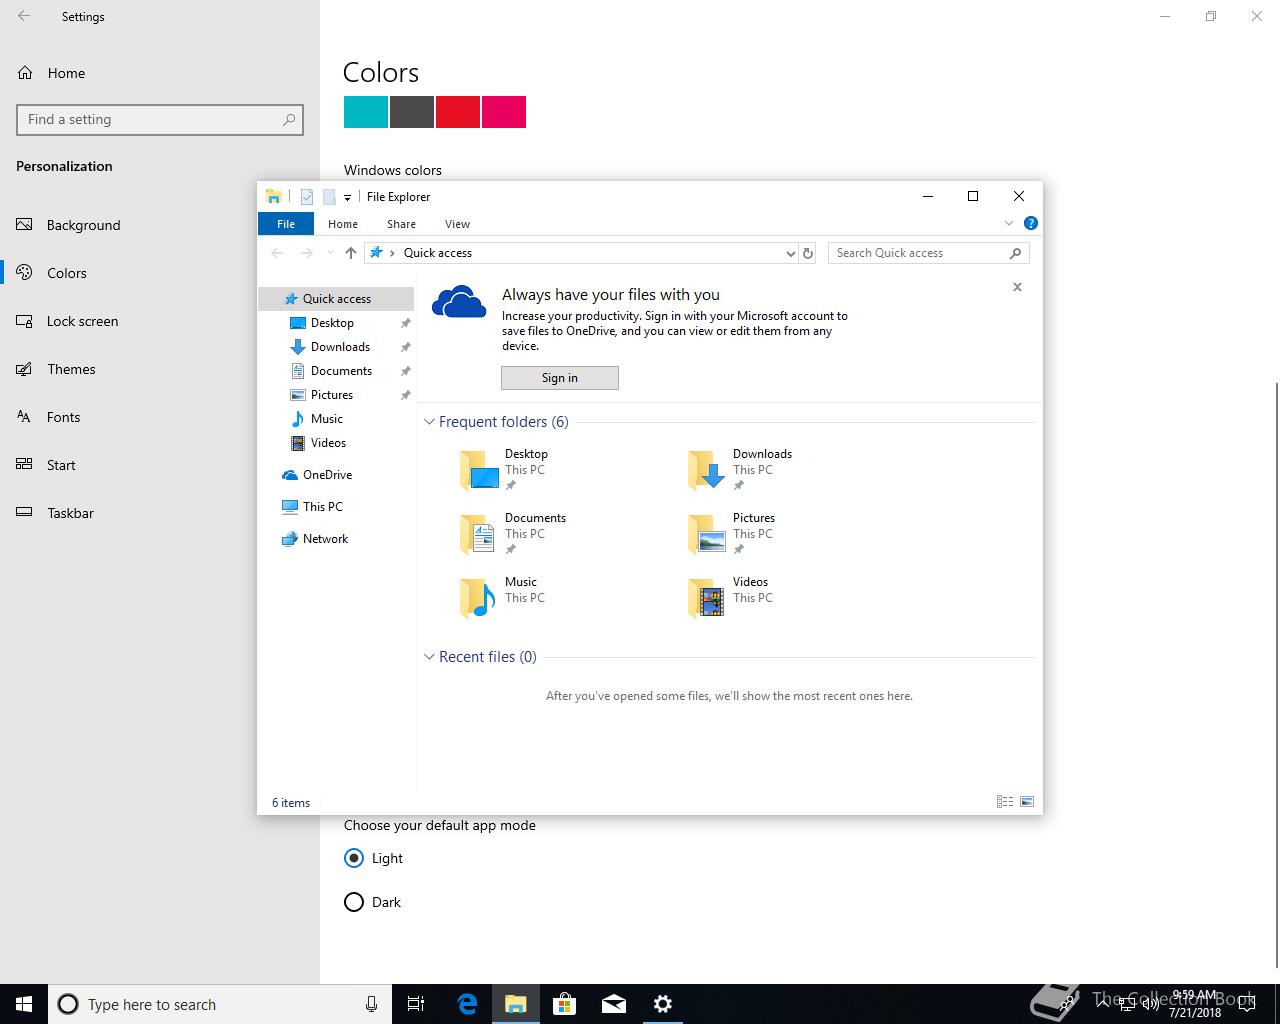
Task: Pick the dark gray color swatch
Action: point(412,112)
